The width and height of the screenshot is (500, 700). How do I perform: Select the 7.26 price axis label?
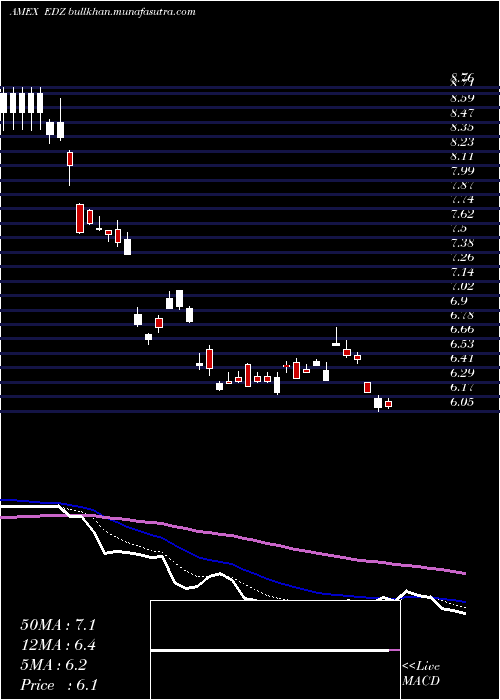[x=462, y=257]
